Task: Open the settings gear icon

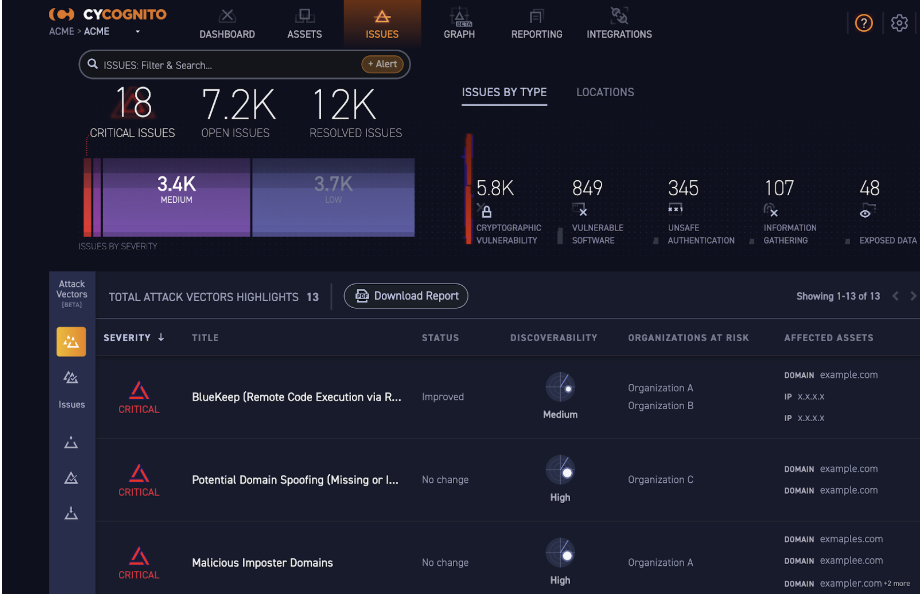Action: 899,23
